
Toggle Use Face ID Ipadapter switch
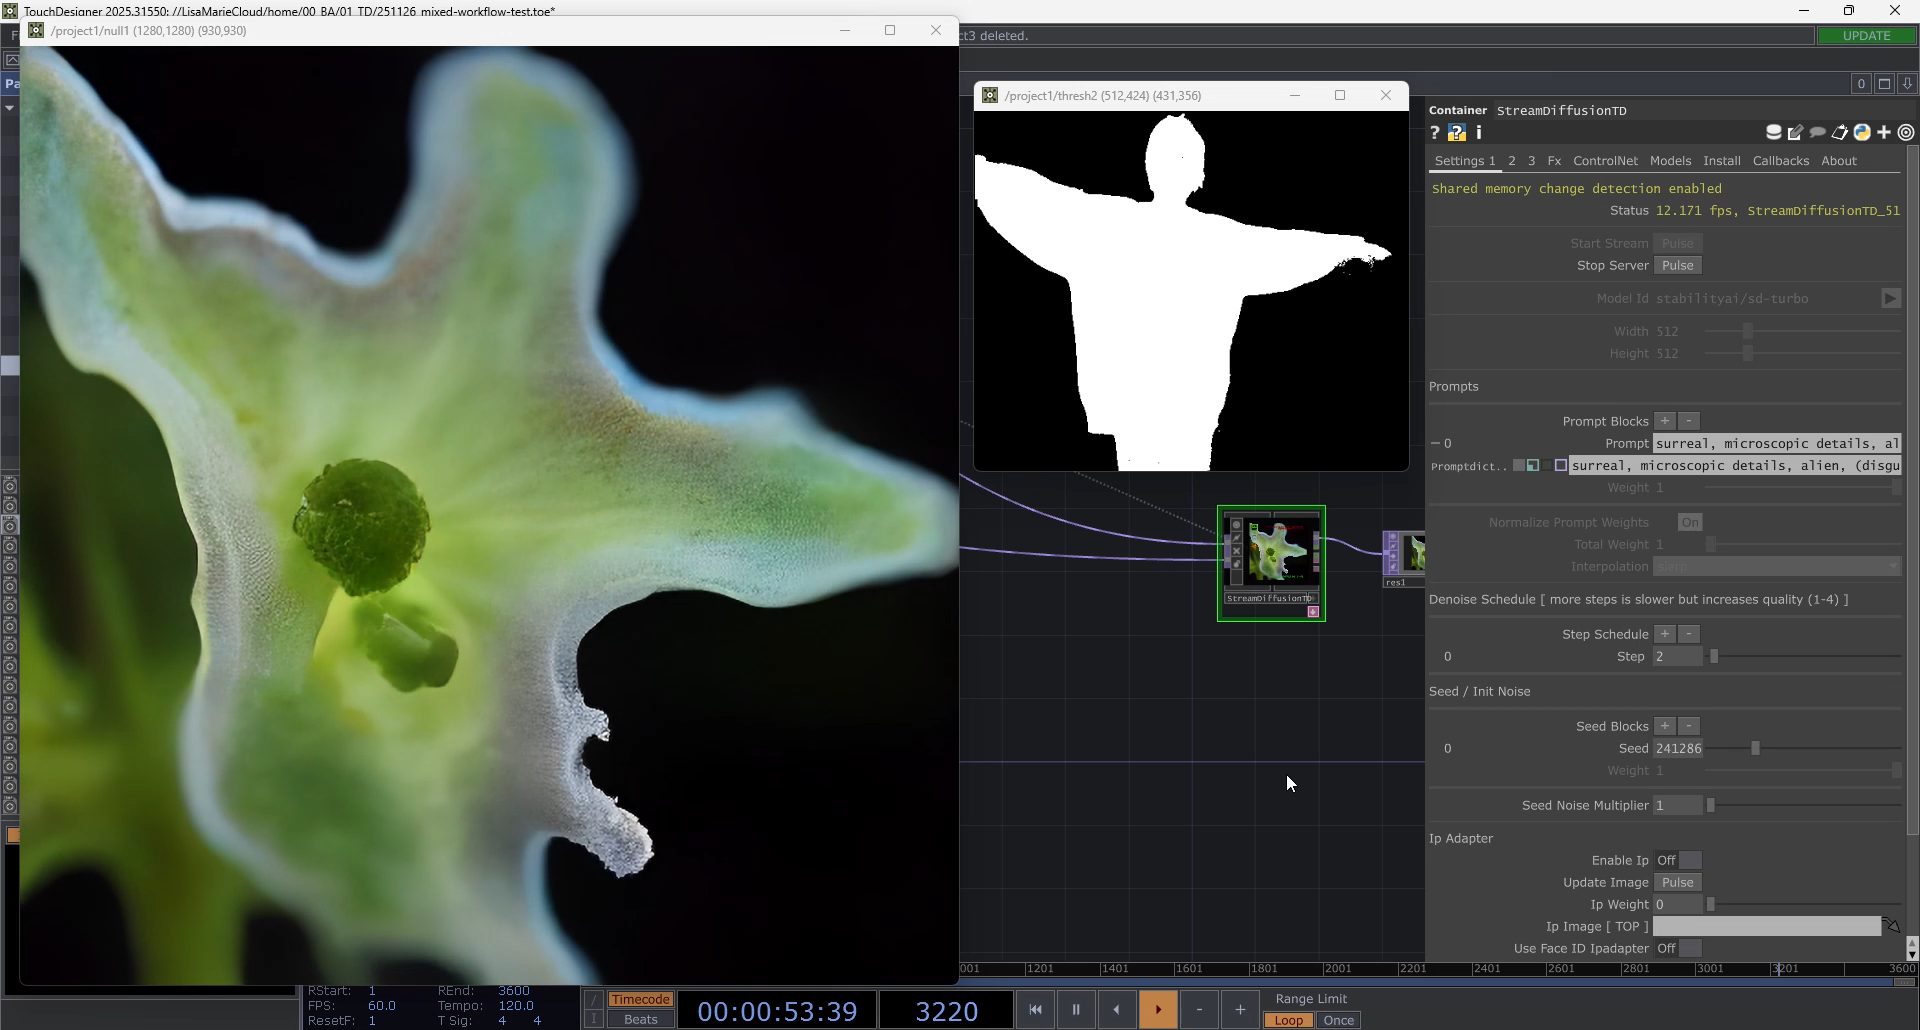1677,948
